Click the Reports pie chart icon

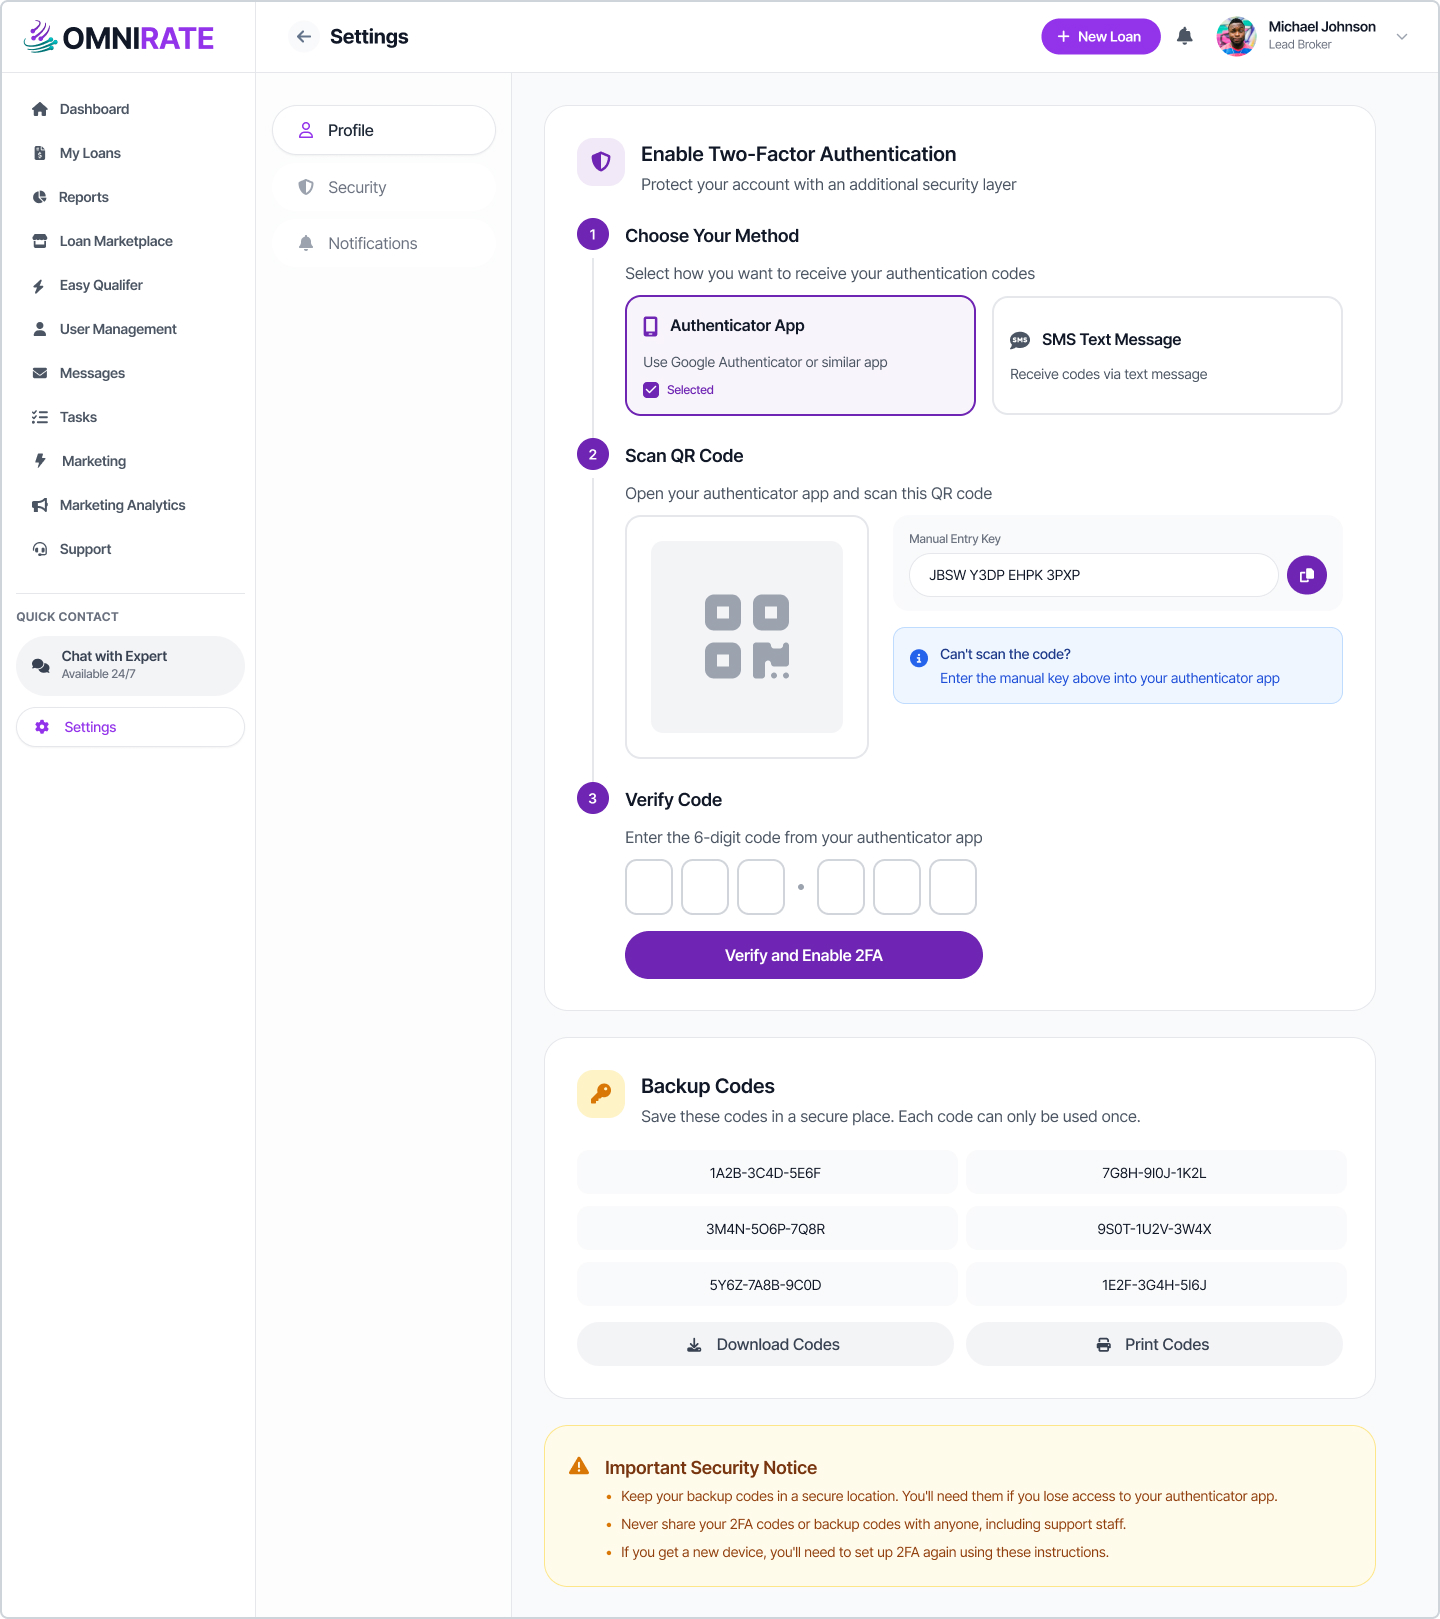[40, 197]
